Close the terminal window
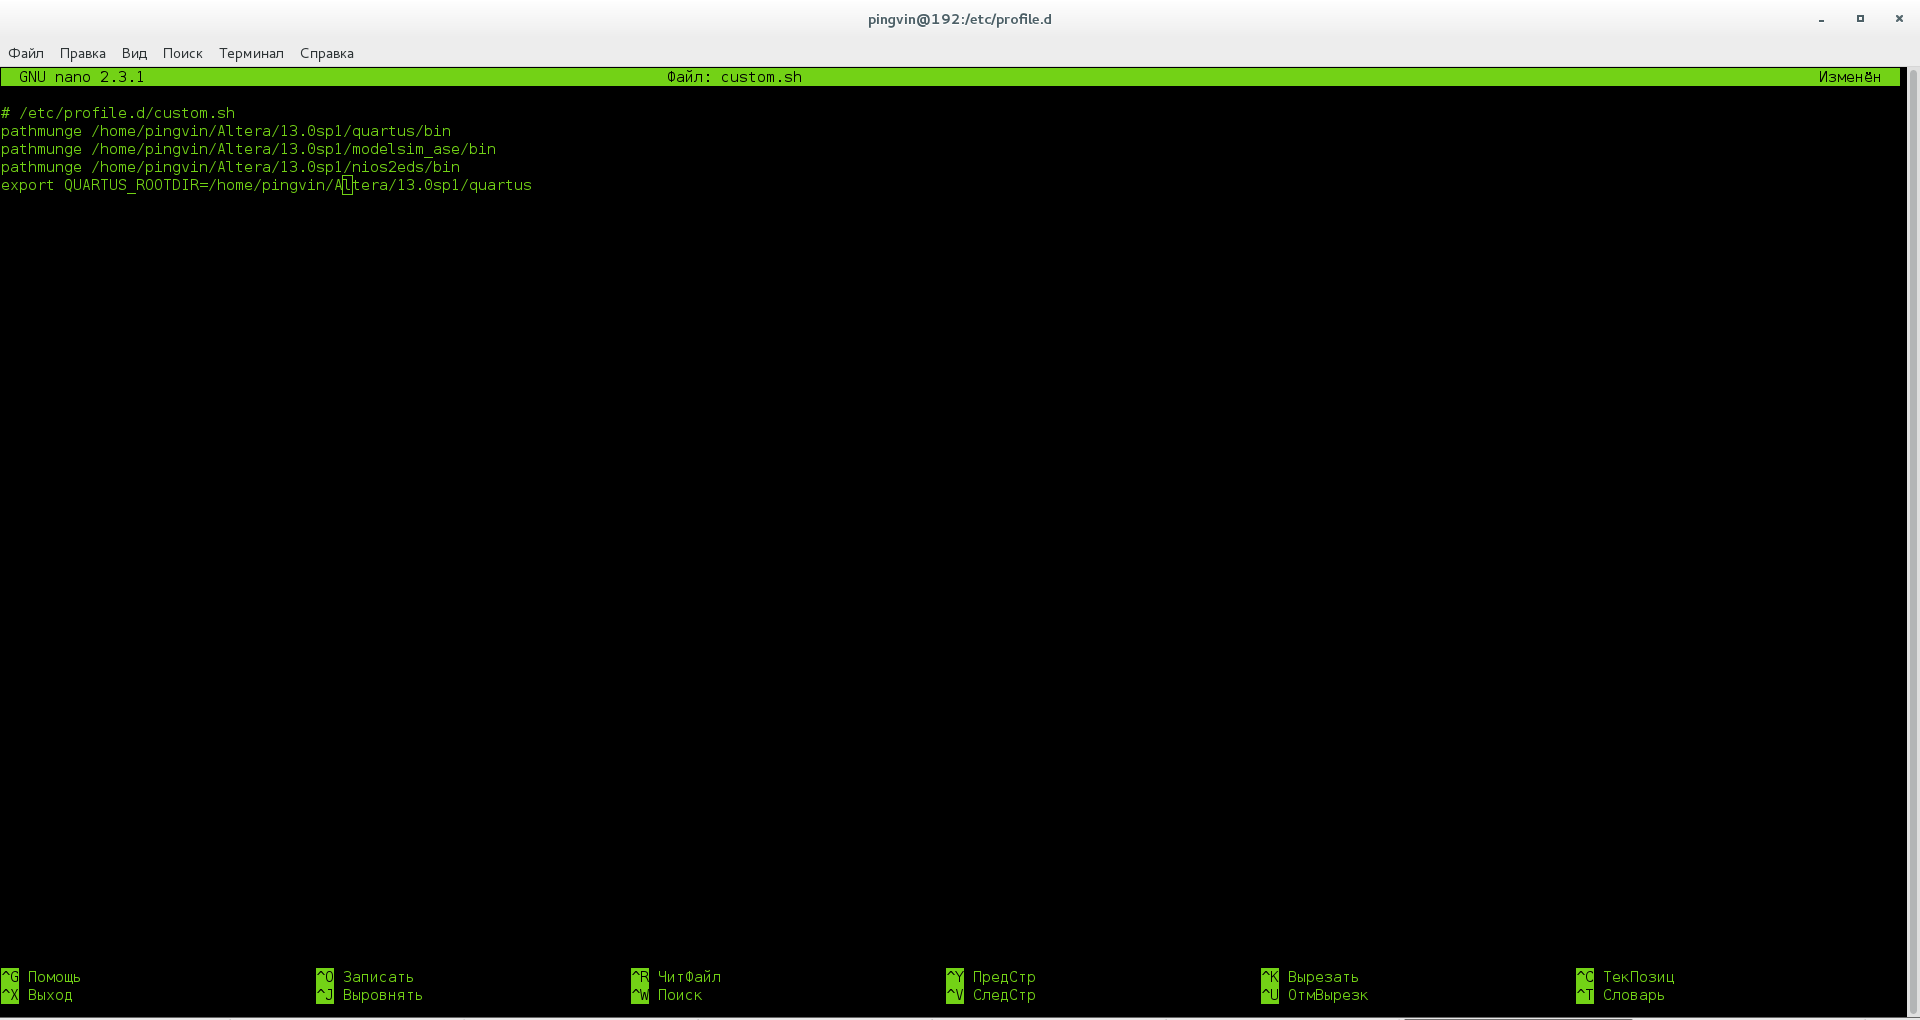This screenshot has width=1920, height=1020. click(1899, 19)
